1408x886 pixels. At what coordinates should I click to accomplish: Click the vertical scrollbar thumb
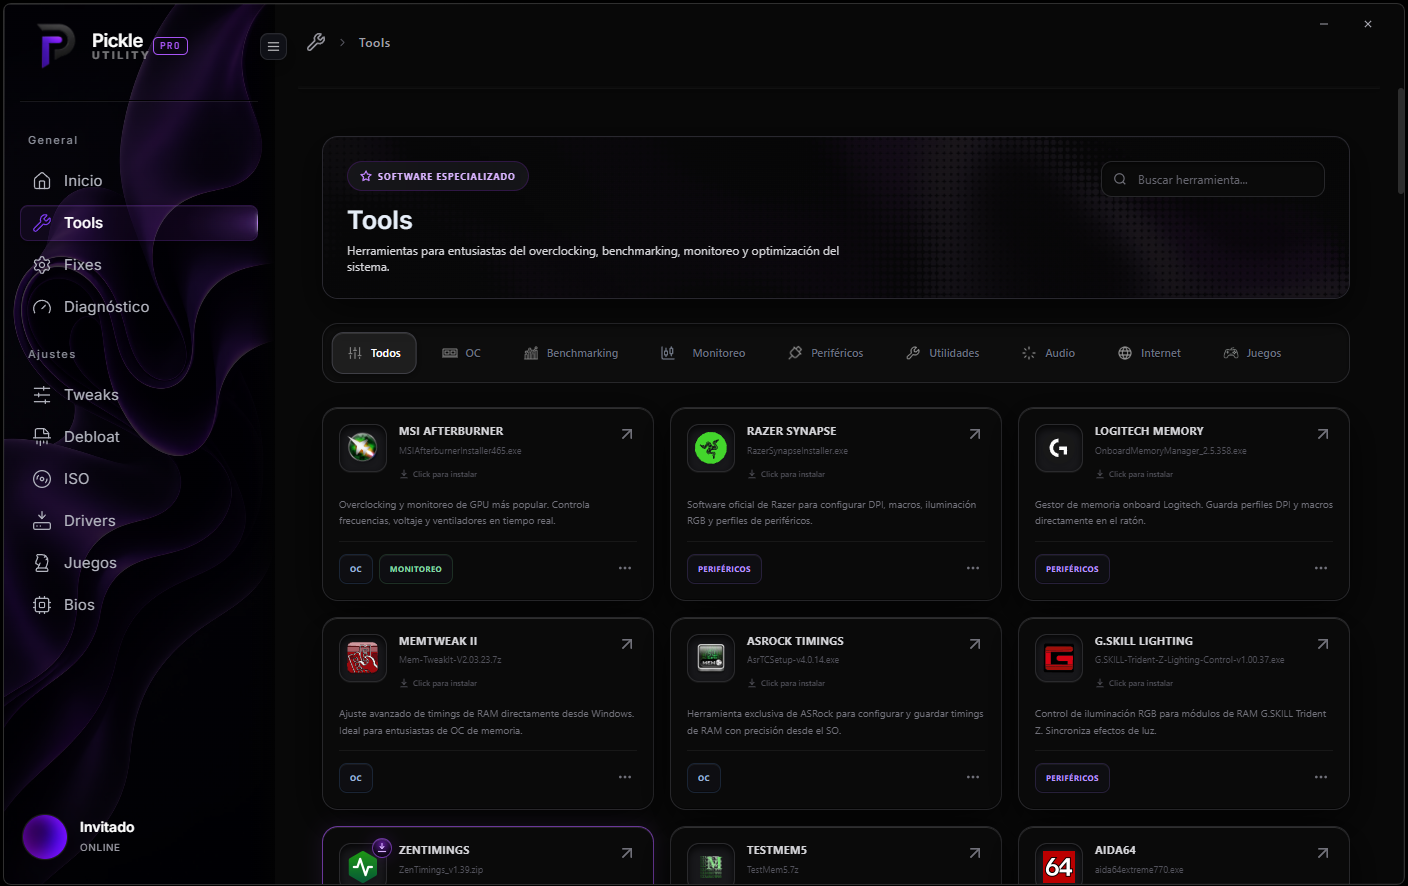(x=1401, y=140)
